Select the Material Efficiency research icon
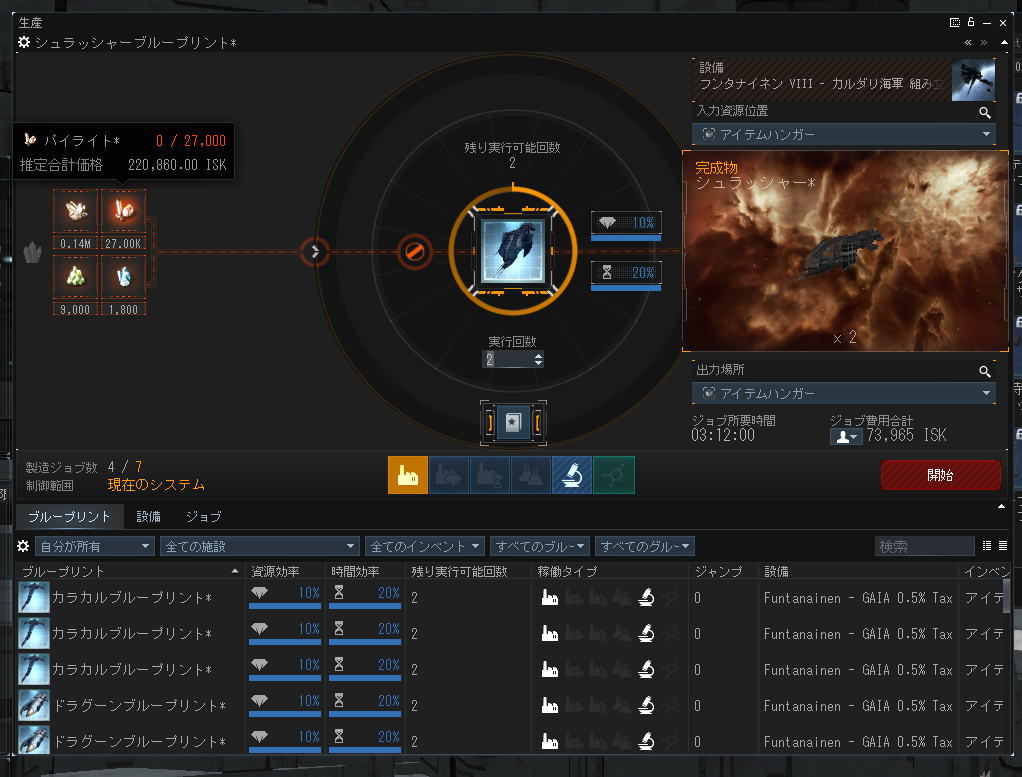The width and height of the screenshot is (1022, 777). (x=448, y=475)
